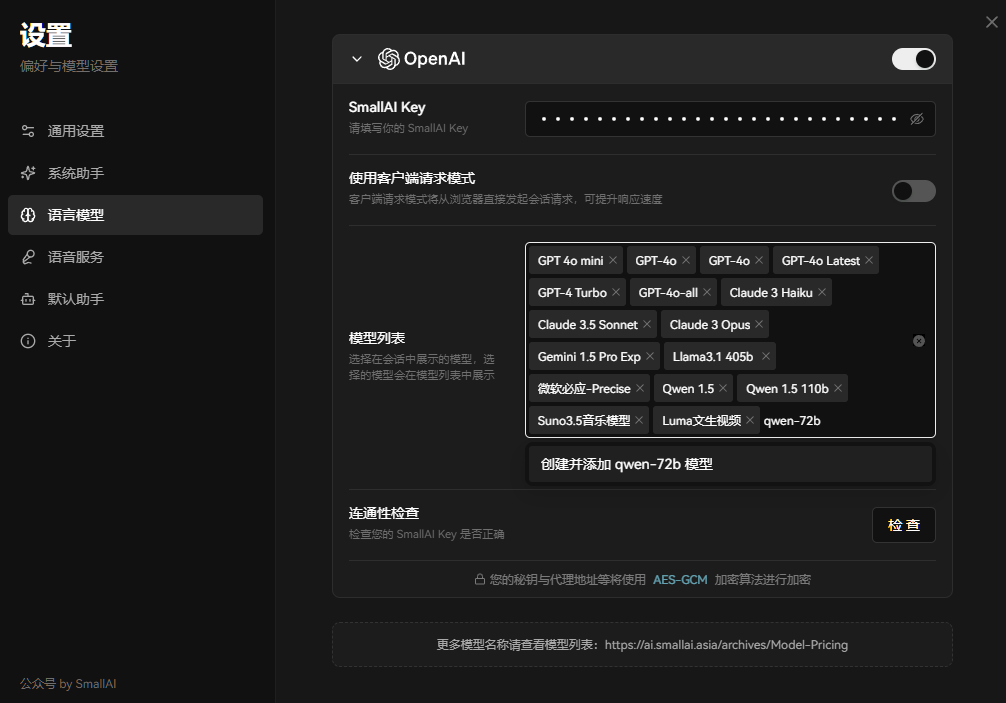1006x703 pixels.
Task: Click the 检查 connectivity button
Action: pyautogui.click(x=903, y=525)
